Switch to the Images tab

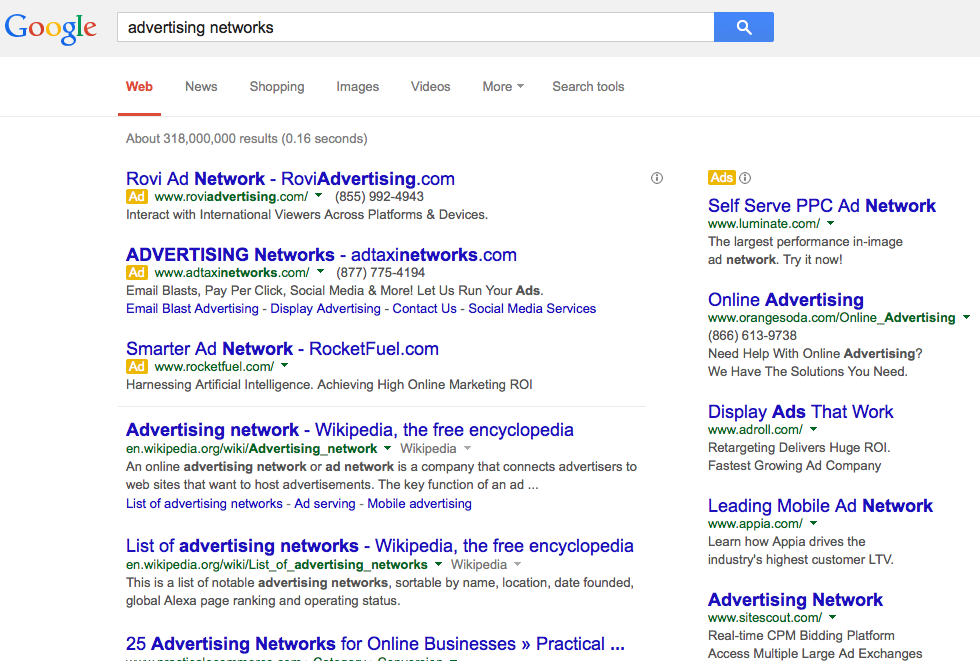click(357, 87)
